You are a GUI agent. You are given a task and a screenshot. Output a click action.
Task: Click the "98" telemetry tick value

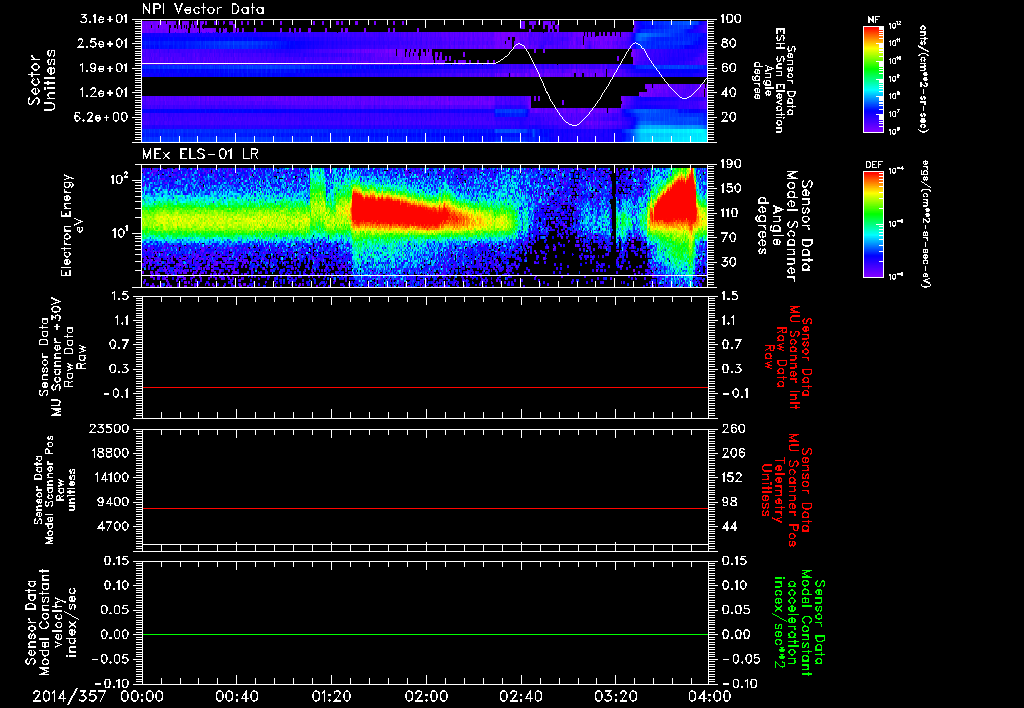729,502
